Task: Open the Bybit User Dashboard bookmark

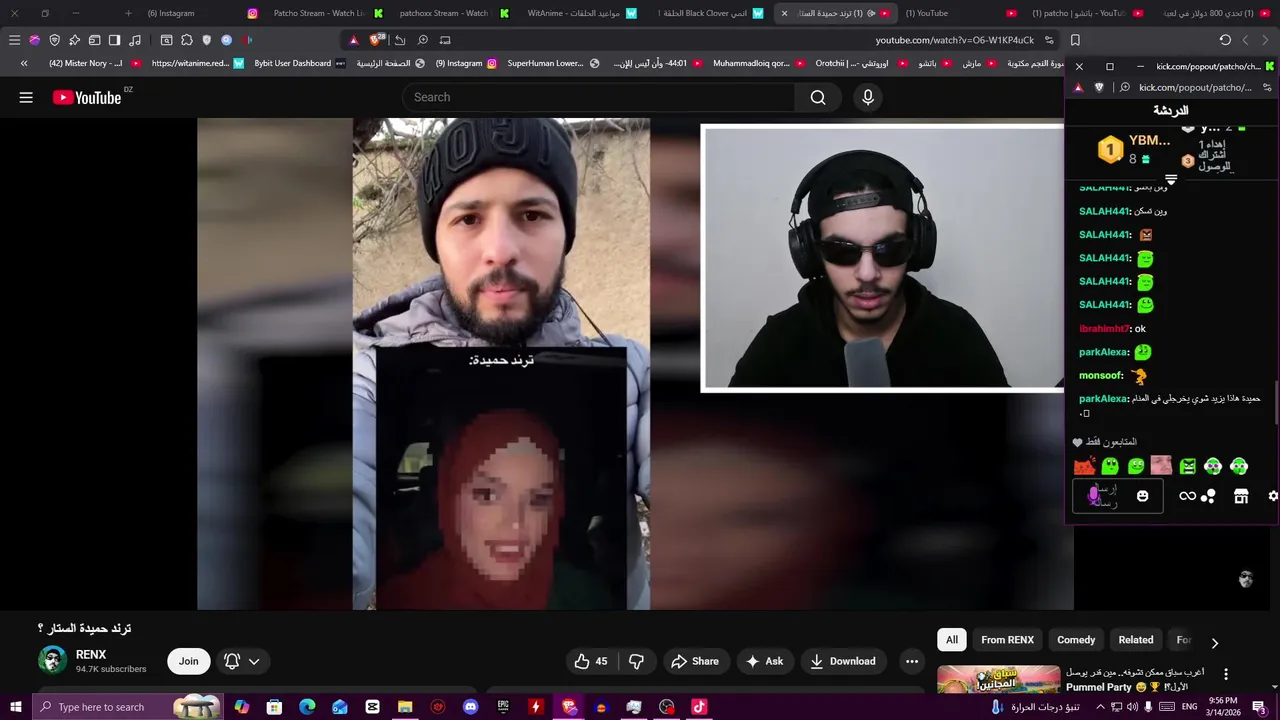Action: [x=300, y=63]
